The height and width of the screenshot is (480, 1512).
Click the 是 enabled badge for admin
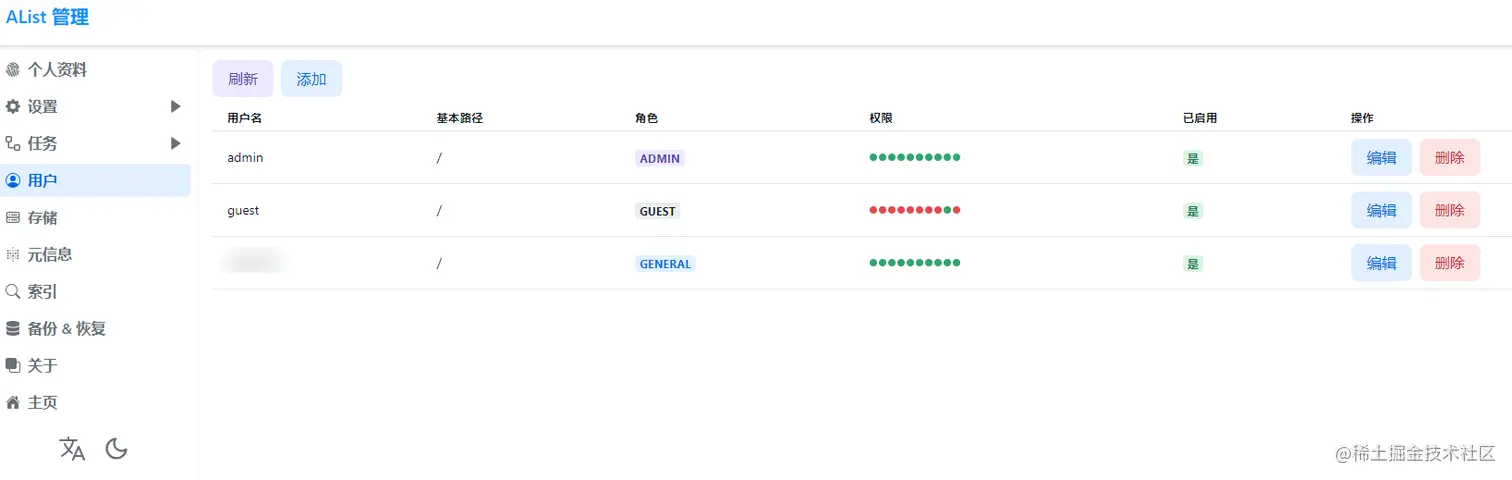[x=1193, y=158]
